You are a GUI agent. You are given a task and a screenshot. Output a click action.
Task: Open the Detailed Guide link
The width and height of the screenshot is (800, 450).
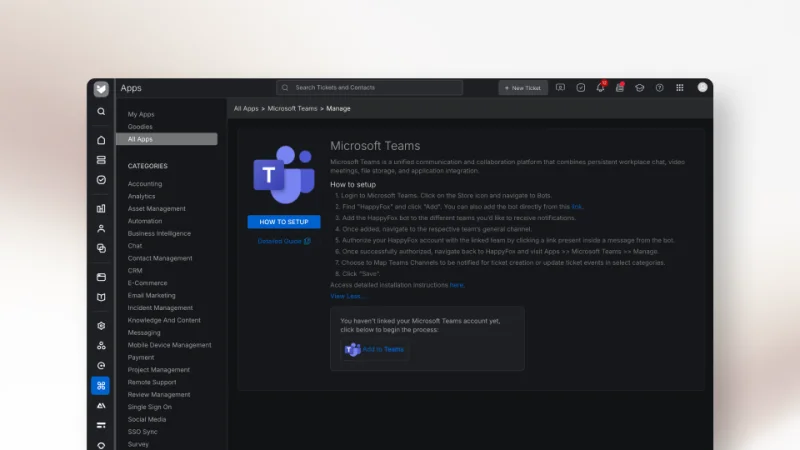[x=284, y=241]
